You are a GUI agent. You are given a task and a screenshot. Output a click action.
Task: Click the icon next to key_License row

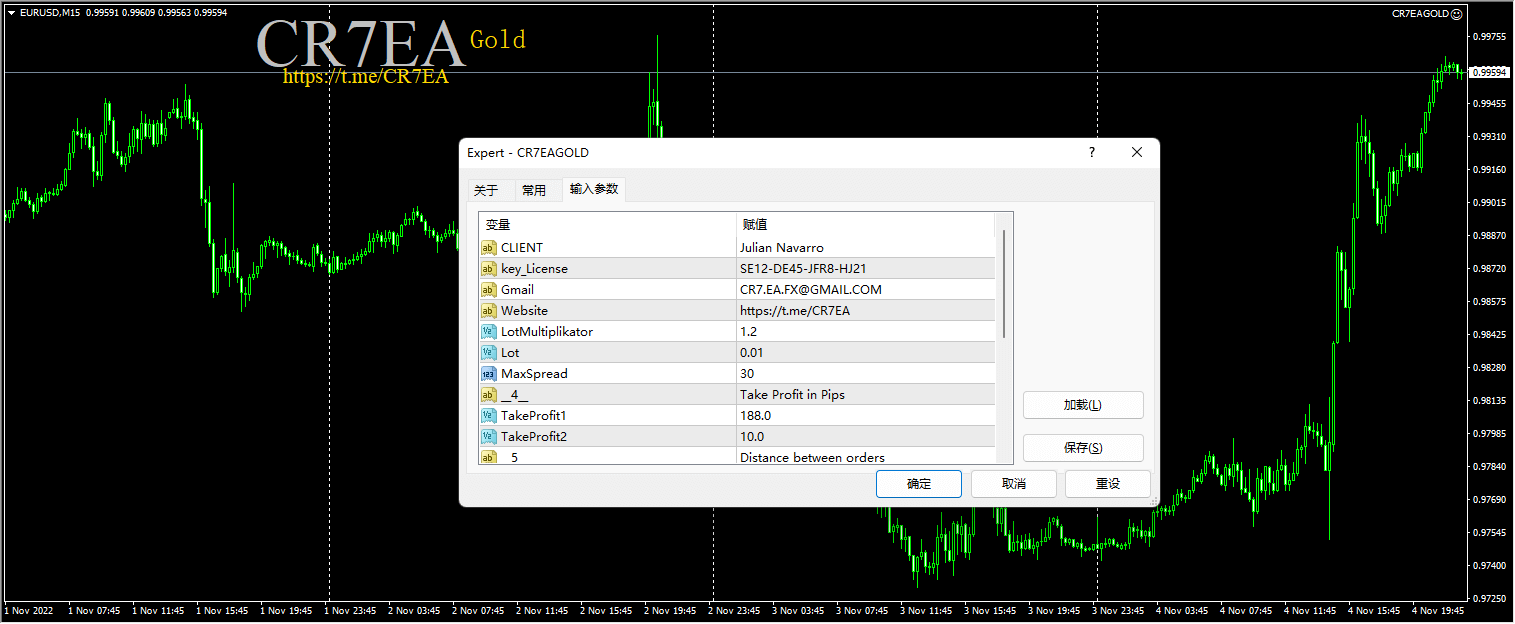(489, 269)
